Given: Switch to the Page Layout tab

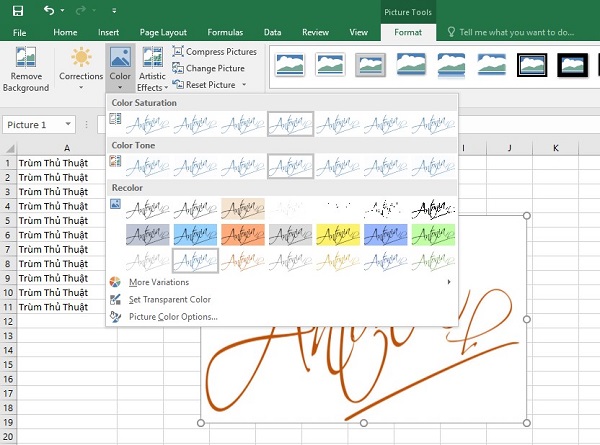Looking at the screenshot, I should pyautogui.click(x=164, y=32).
